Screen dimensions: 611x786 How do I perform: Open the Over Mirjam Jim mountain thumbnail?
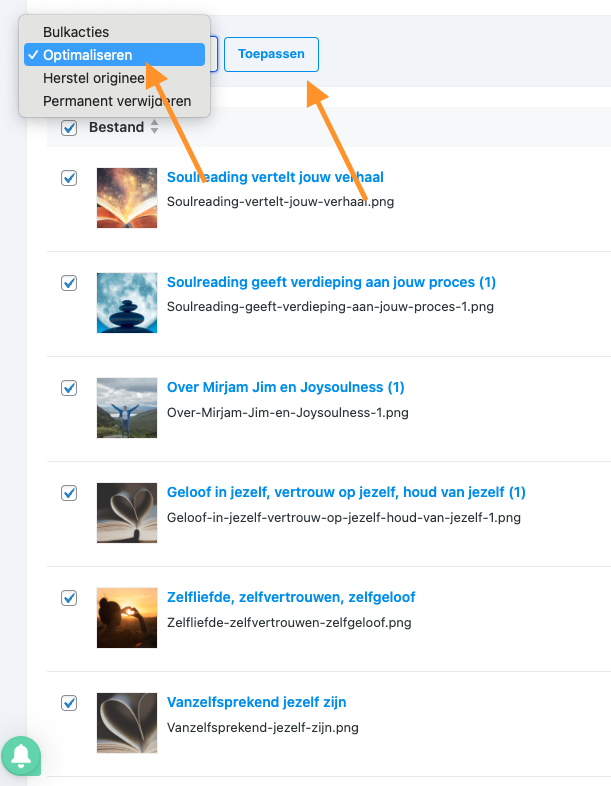(127, 408)
